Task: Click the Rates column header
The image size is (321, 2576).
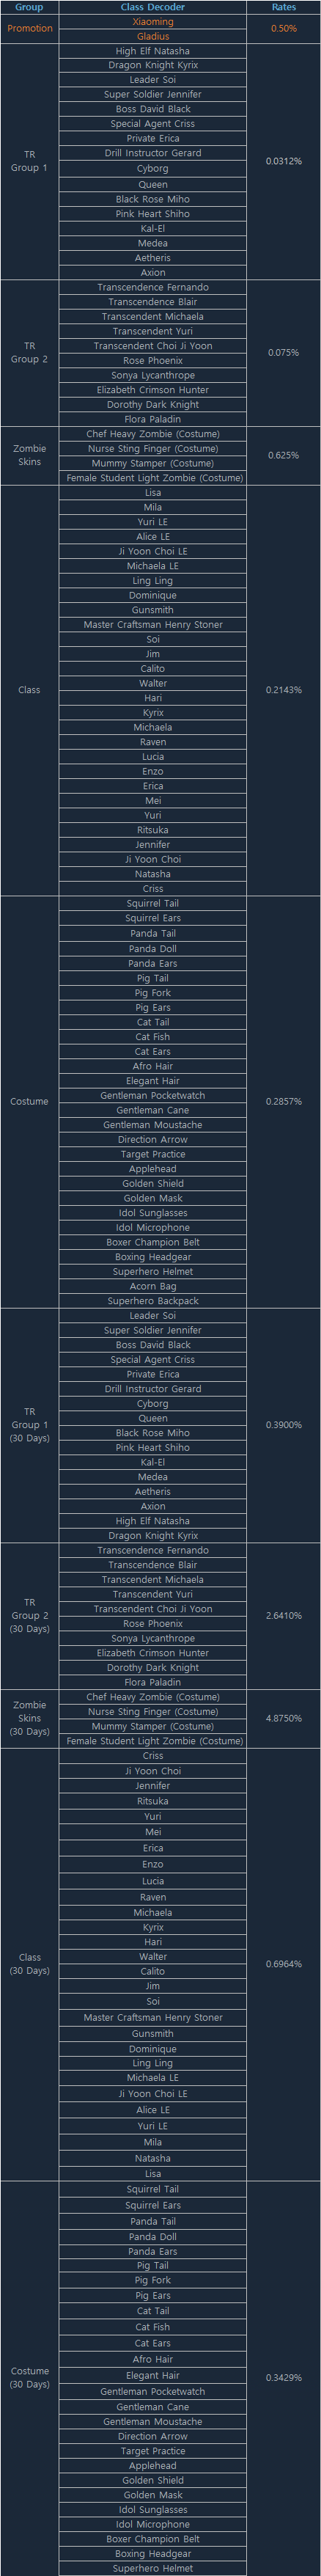Action: pos(284,7)
